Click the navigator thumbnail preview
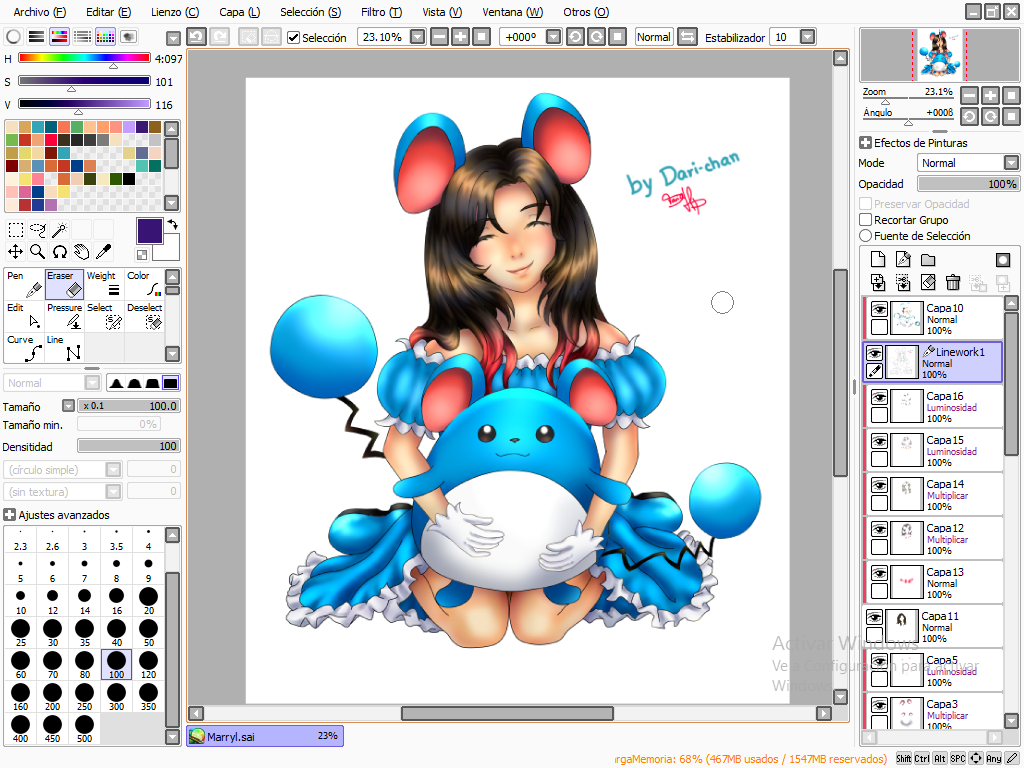Viewport: 1024px width, 768px height. [940, 55]
